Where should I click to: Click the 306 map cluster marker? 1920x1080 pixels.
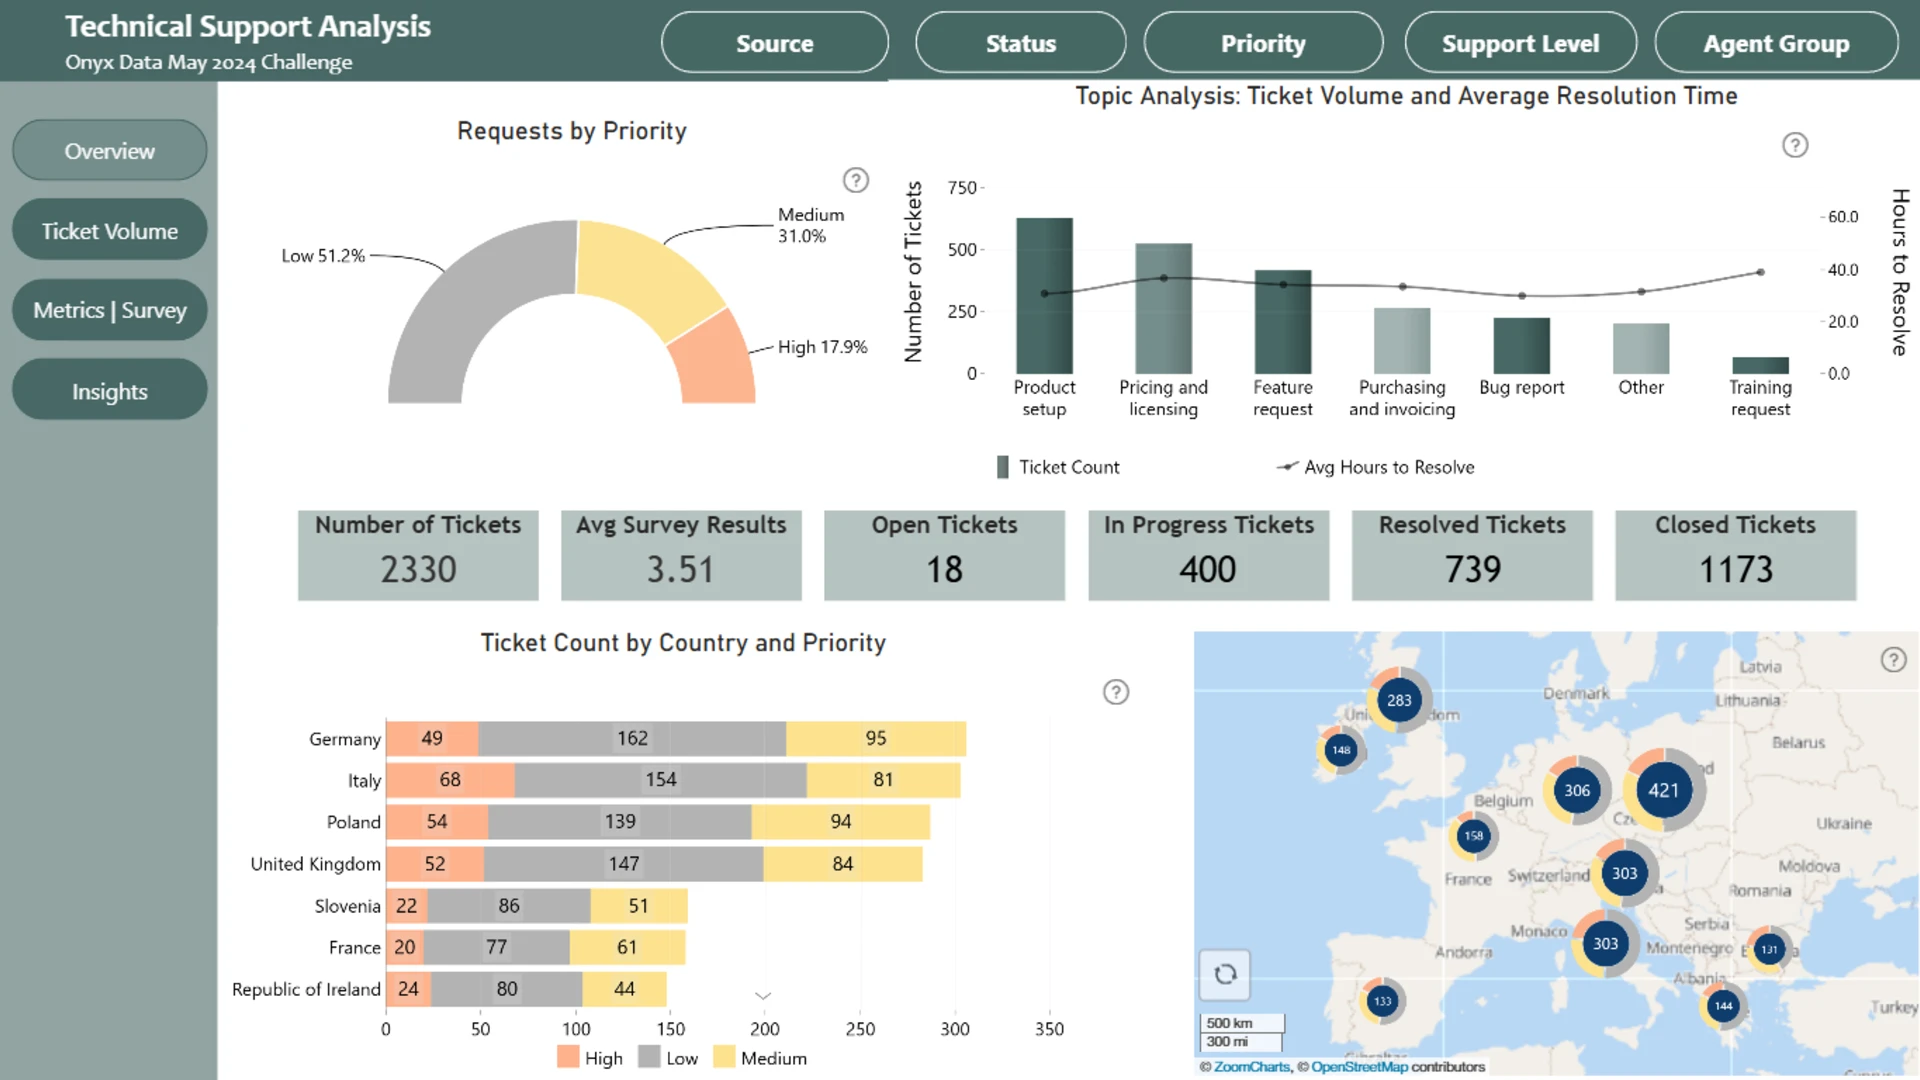pyautogui.click(x=1577, y=790)
